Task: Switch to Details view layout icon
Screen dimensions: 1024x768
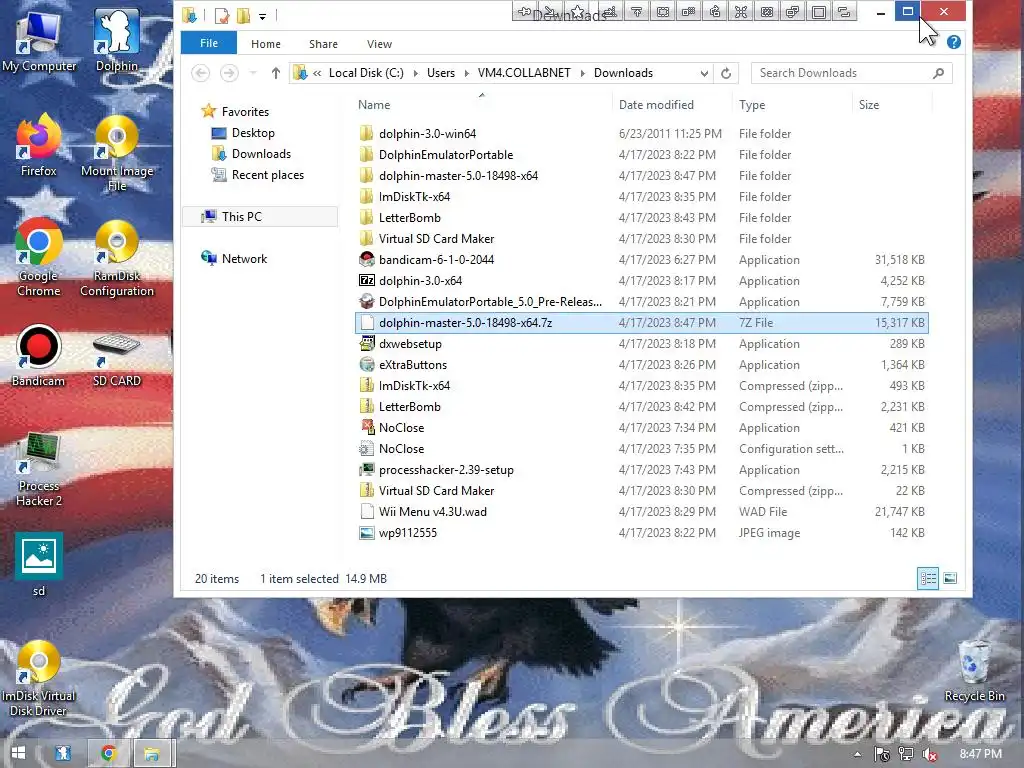Action: click(x=928, y=578)
